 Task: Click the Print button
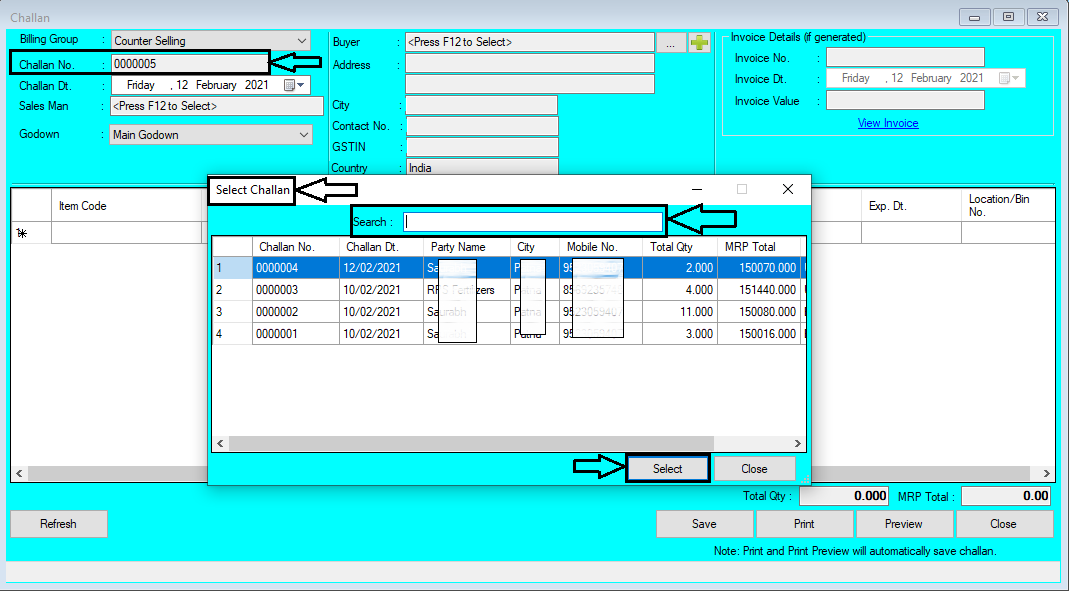tap(804, 523)
